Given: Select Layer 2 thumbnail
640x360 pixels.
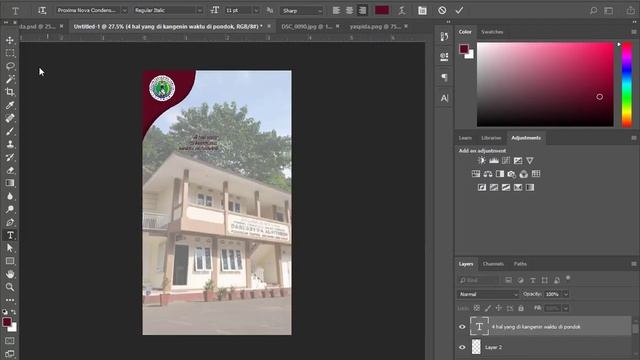Looking at the screenshot, I should pyautogui.click(x=476, y=347).
